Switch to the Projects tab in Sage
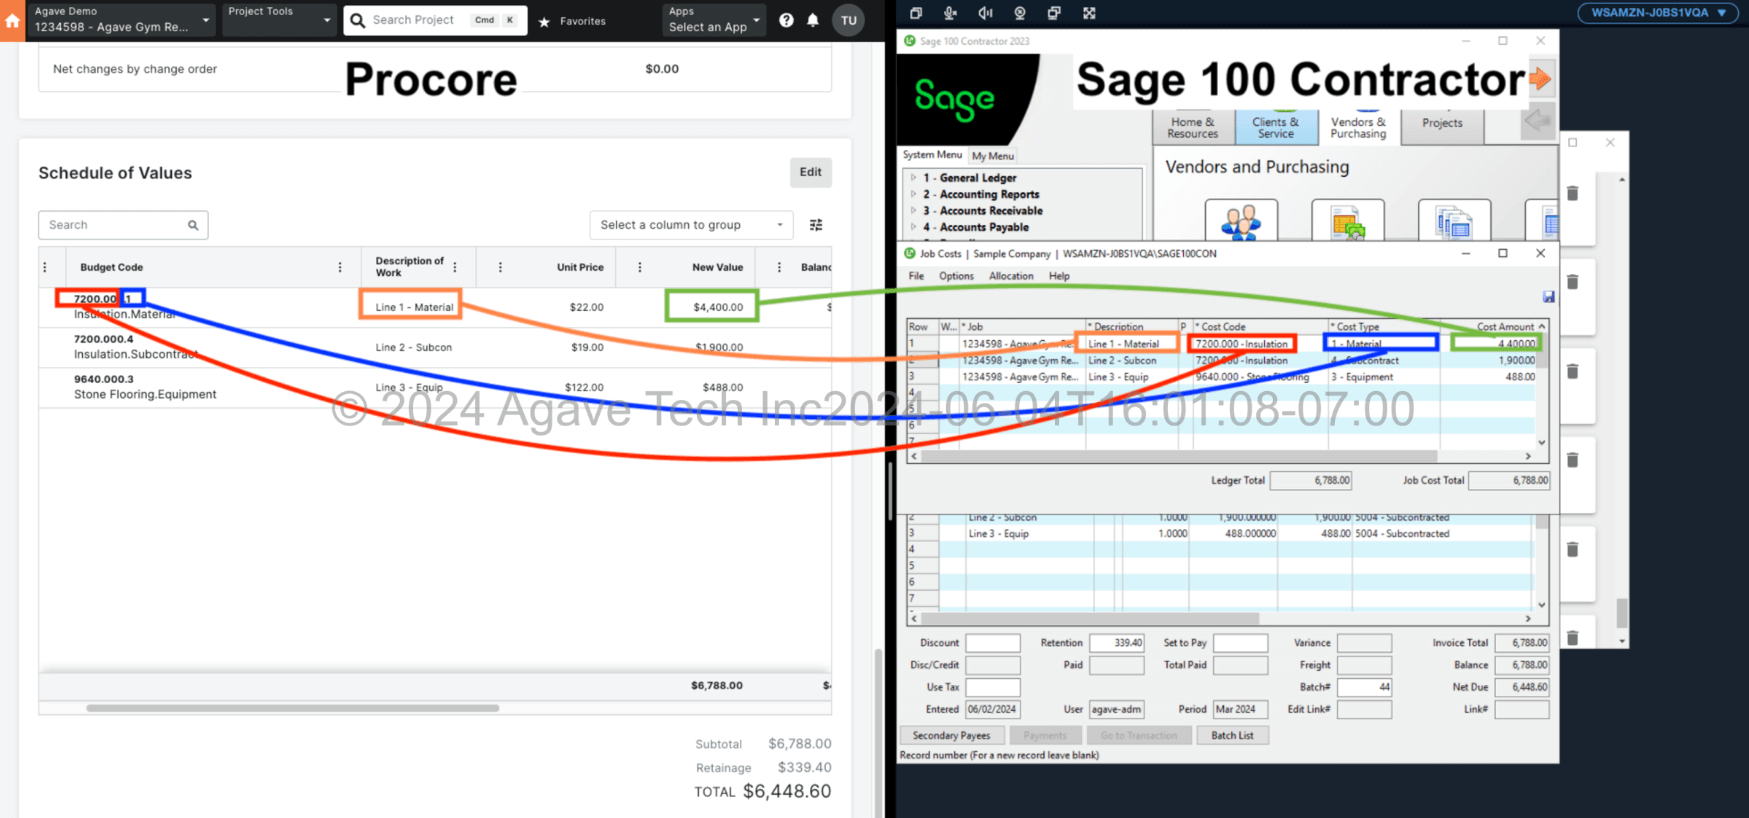1749x818 pixels. point(1442,124)
